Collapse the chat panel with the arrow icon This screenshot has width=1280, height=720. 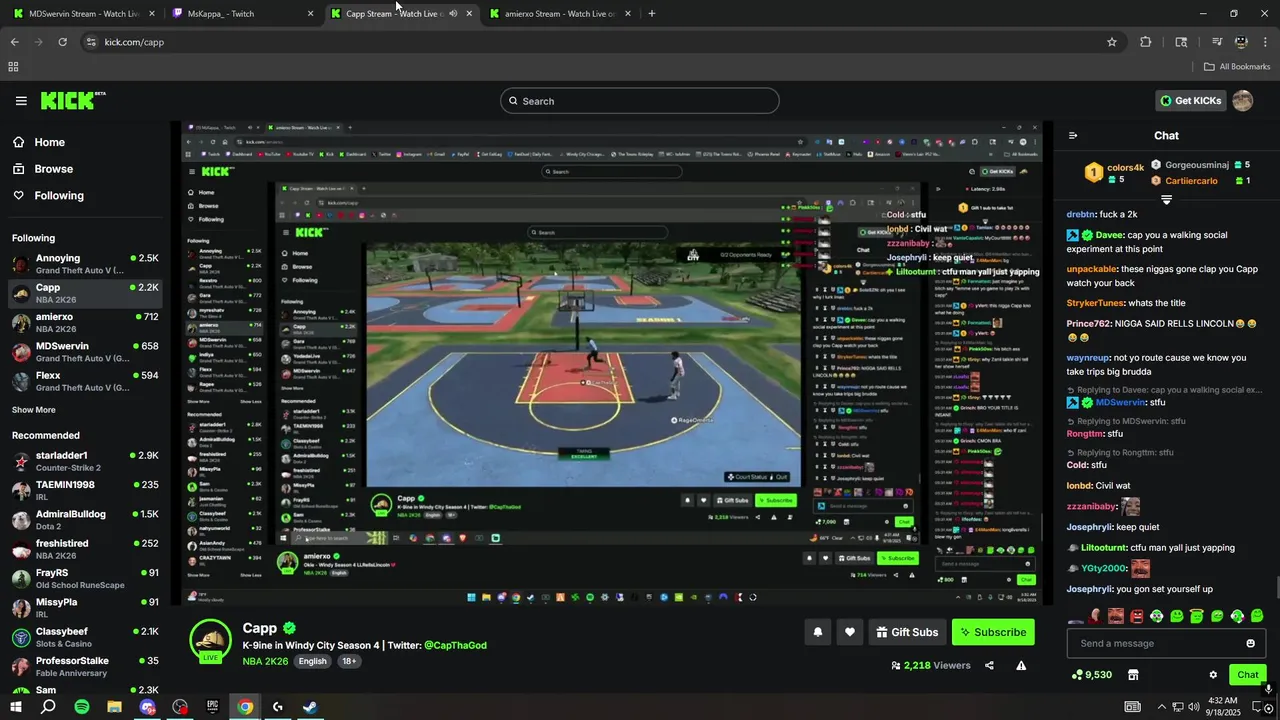tap(1073, 136)
